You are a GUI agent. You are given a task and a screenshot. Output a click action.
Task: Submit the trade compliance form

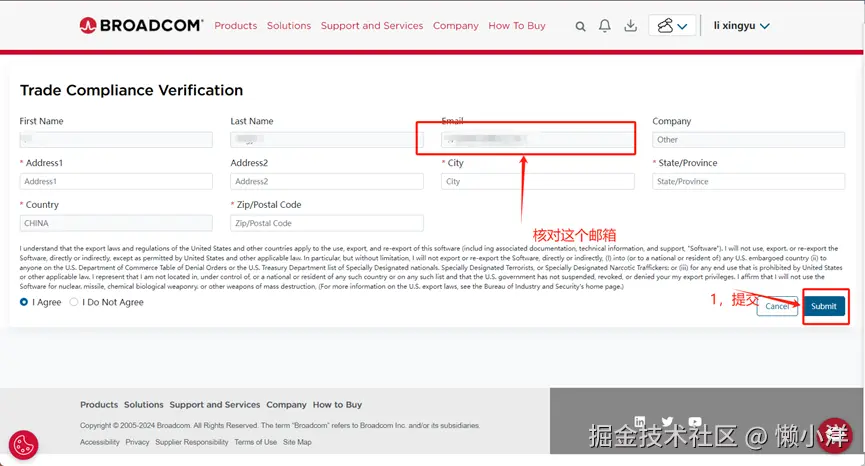coord(824,306)
